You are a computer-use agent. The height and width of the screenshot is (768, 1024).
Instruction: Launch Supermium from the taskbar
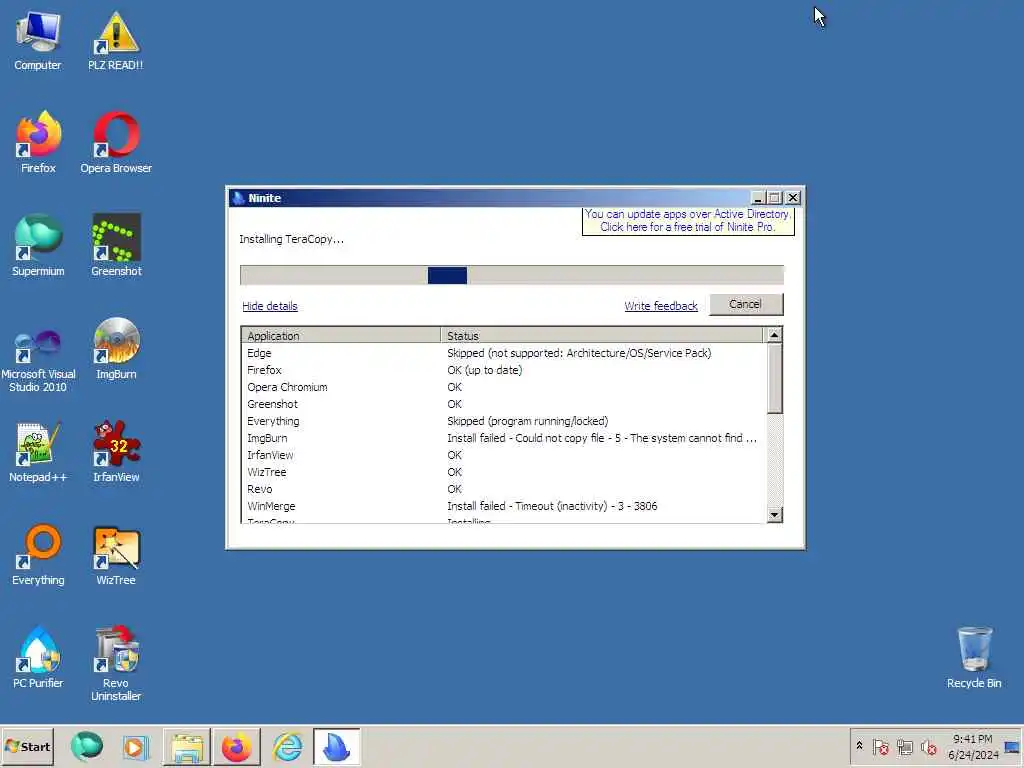(86, 746)
